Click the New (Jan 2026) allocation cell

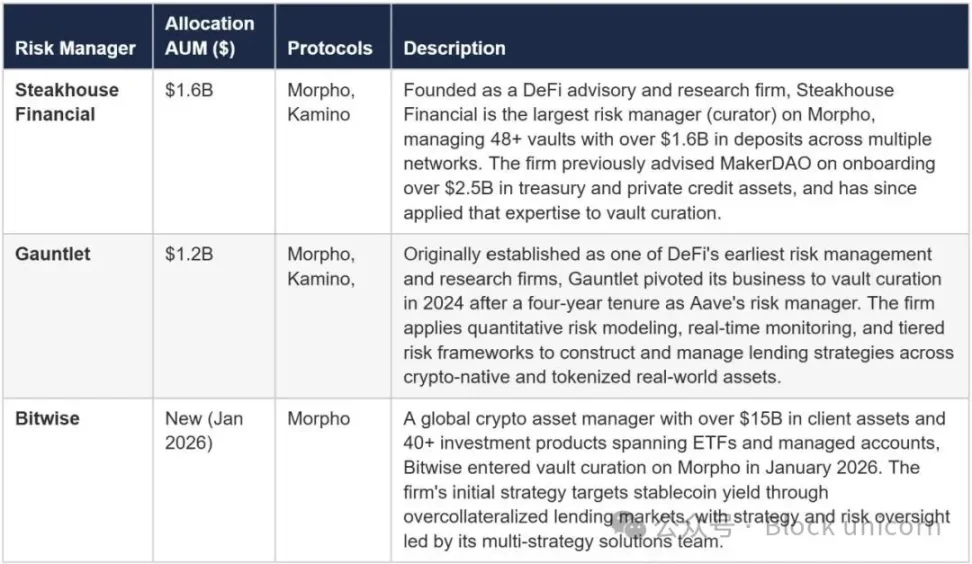204,430
